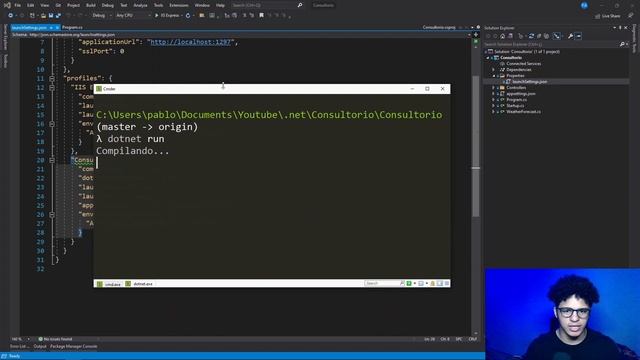
Task: Start debugging with IIS Express button
Action: (168, 16)
